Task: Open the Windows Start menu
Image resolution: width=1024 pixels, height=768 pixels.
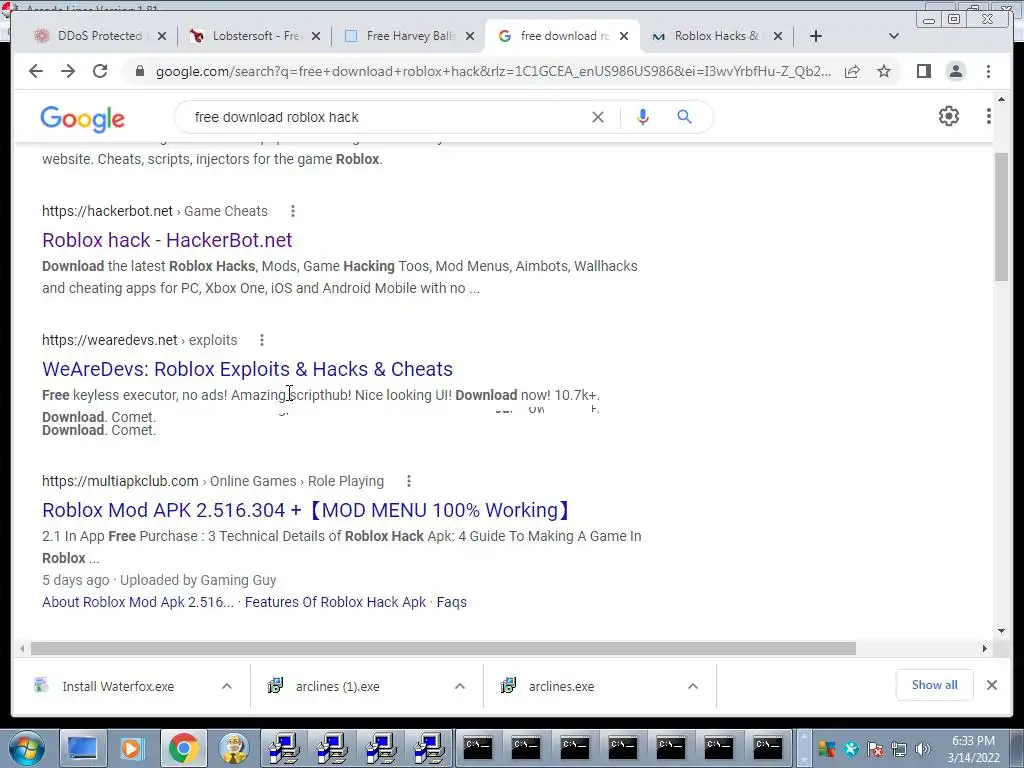Action: [x=26, y=748]
